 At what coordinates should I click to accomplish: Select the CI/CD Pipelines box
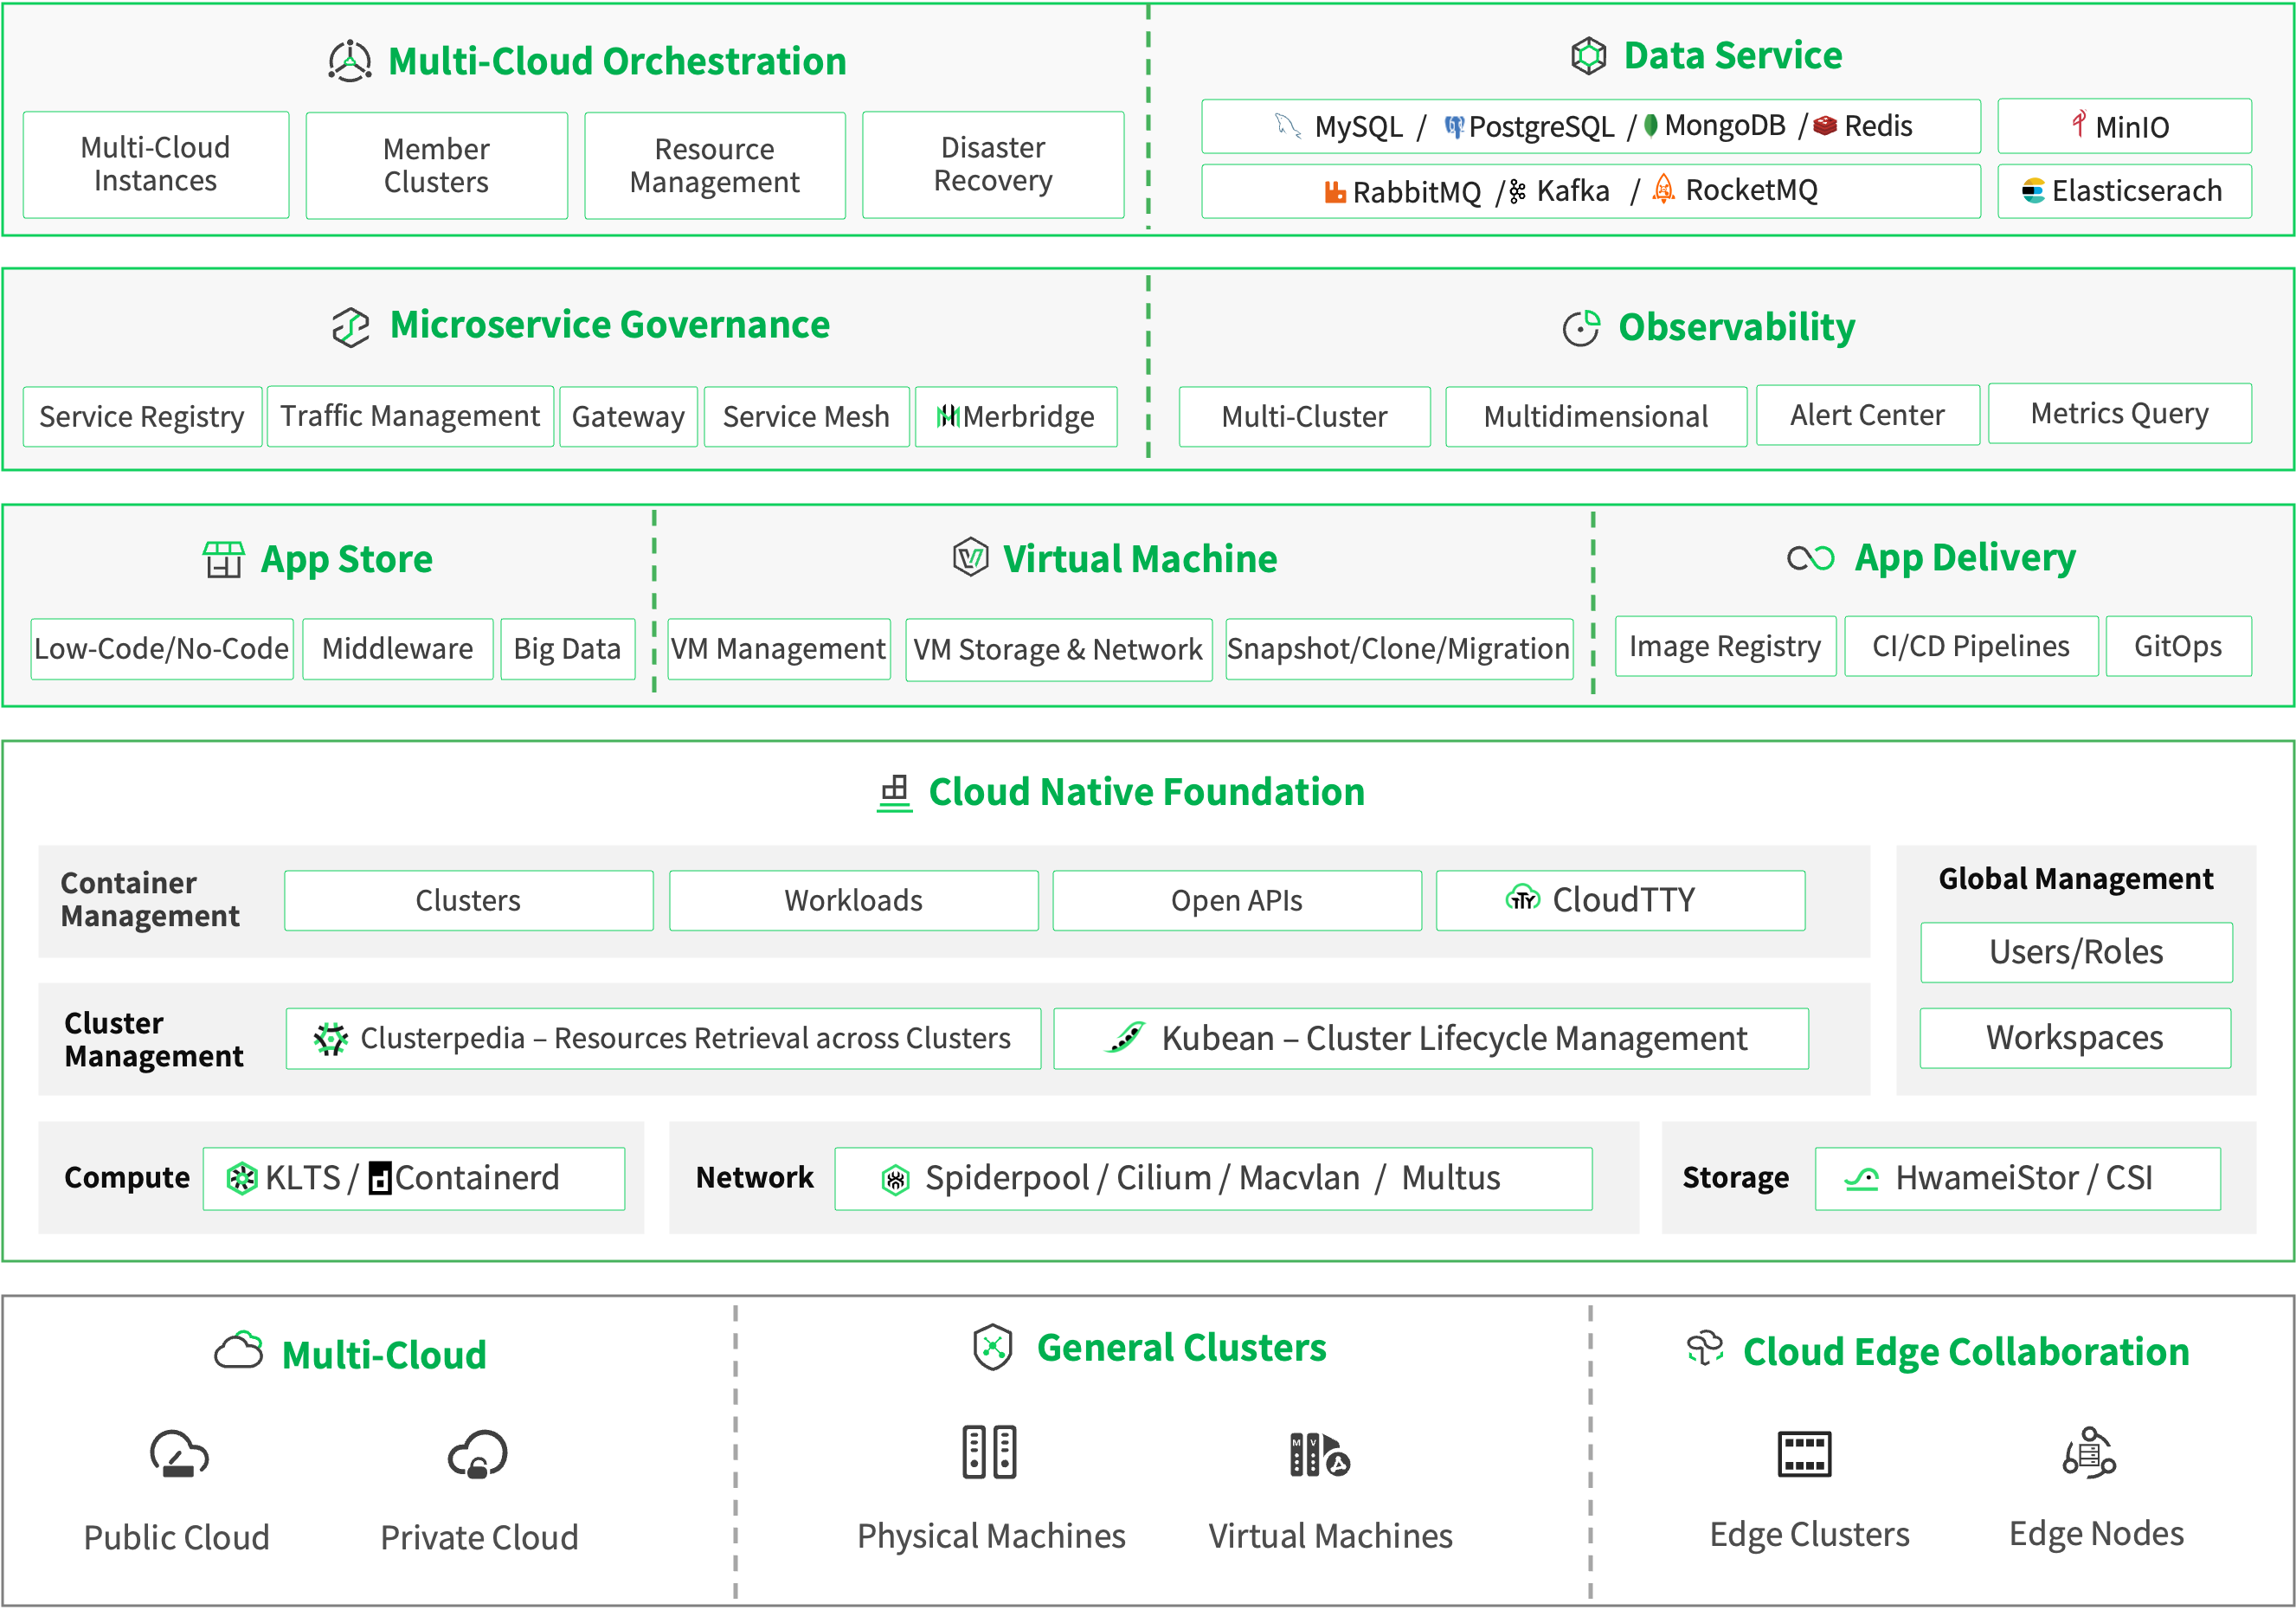coord(1971,647)
